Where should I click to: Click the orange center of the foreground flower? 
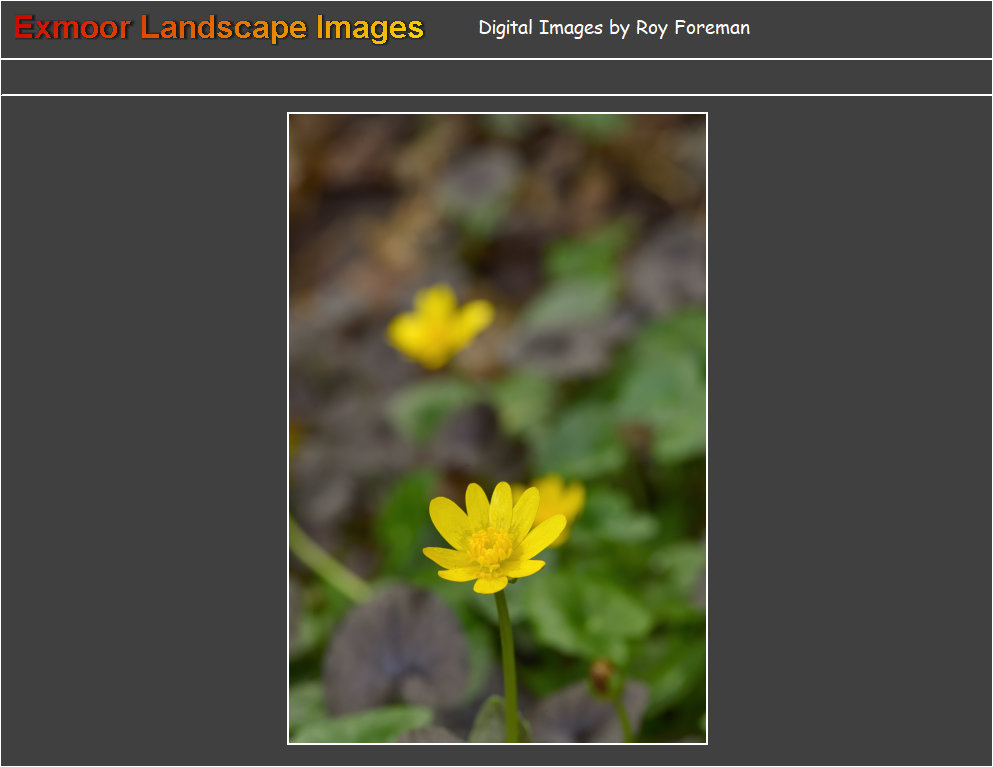coord(490,547)
